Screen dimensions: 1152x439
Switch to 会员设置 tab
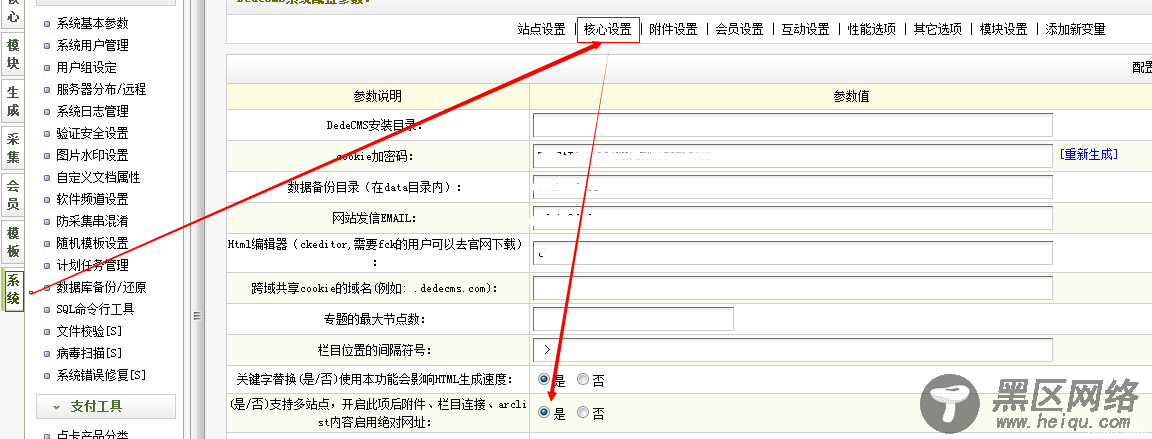click(x=739, y=29)
